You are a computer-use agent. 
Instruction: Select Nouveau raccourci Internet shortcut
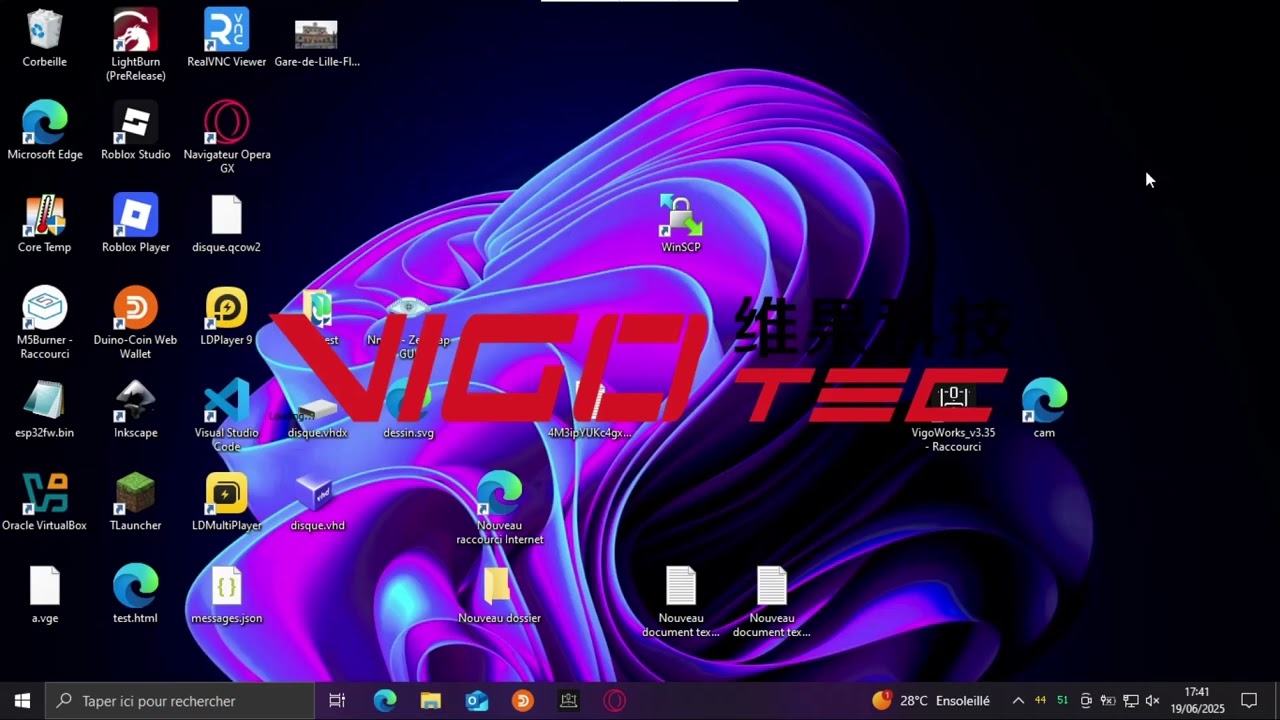pyautogui.click(x=499, y=509)
